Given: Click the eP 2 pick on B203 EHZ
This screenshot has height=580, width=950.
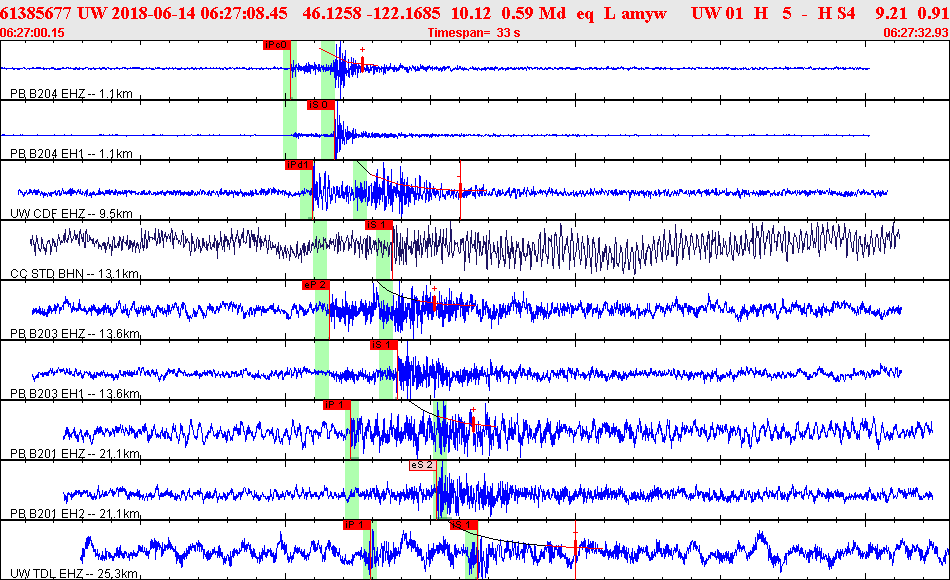Looking at the screenshot, I should 315,285.
